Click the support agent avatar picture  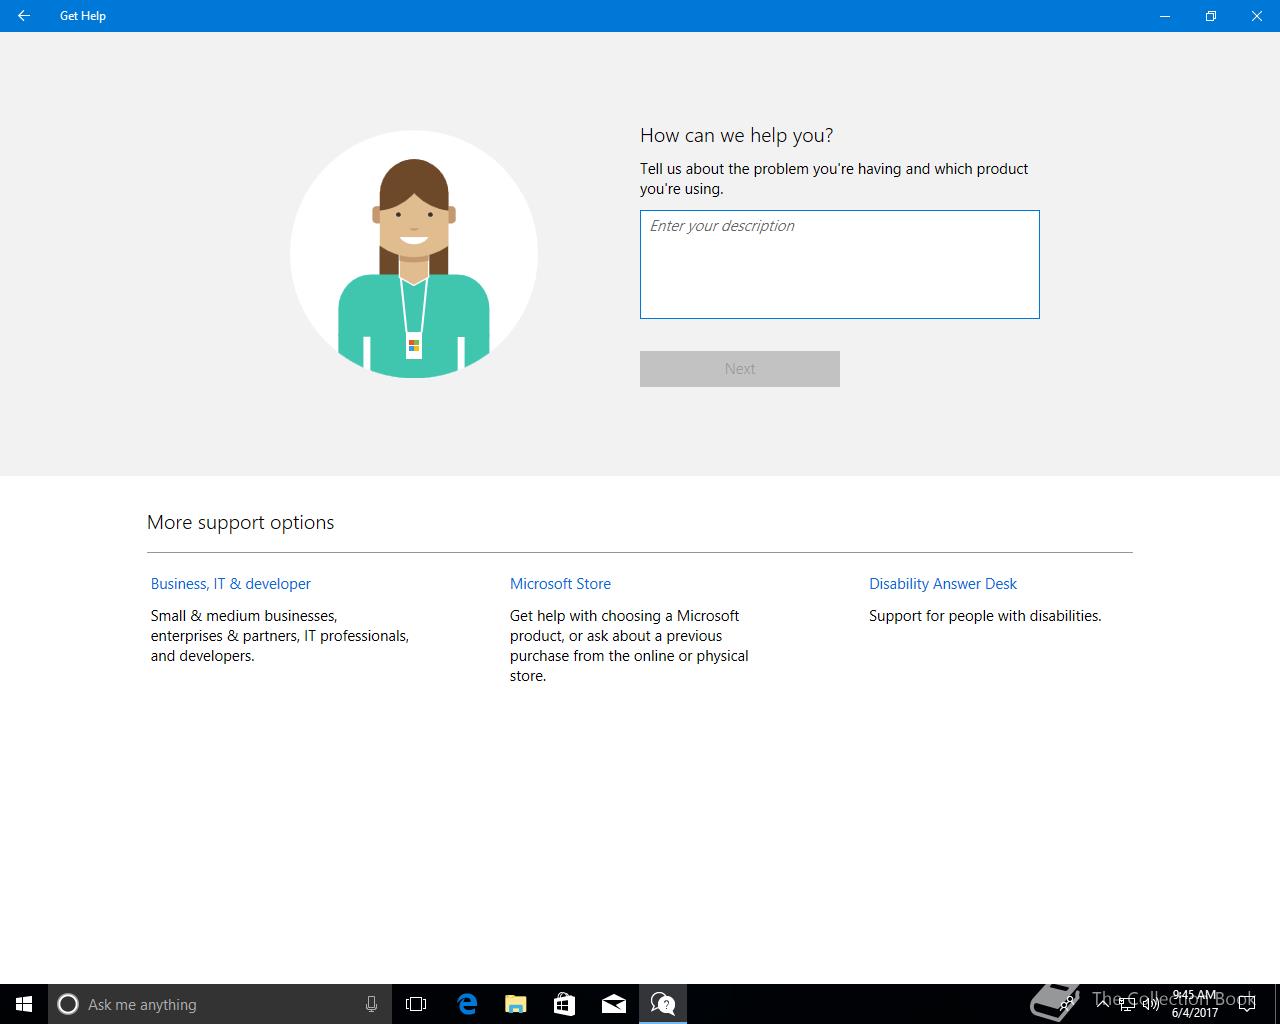(414, 254)
